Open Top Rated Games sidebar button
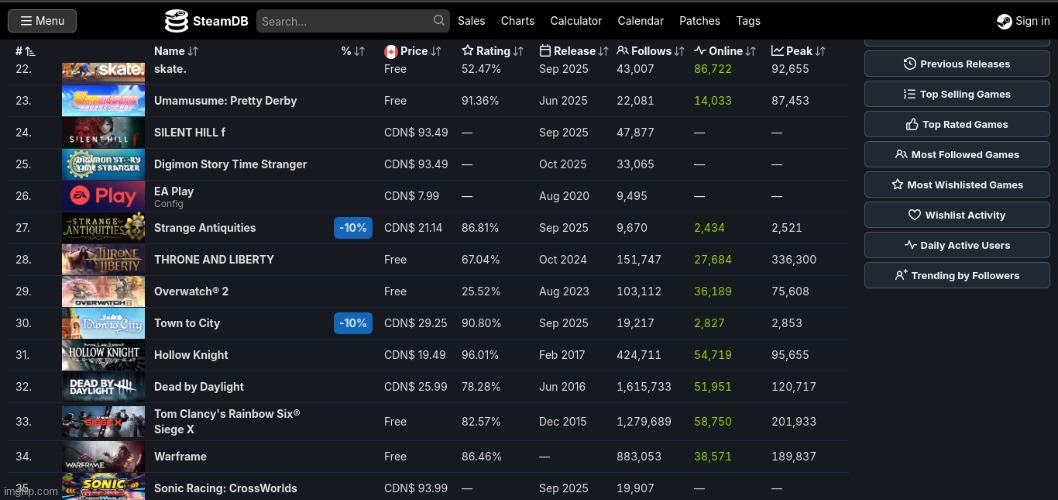 pos(957,124)
